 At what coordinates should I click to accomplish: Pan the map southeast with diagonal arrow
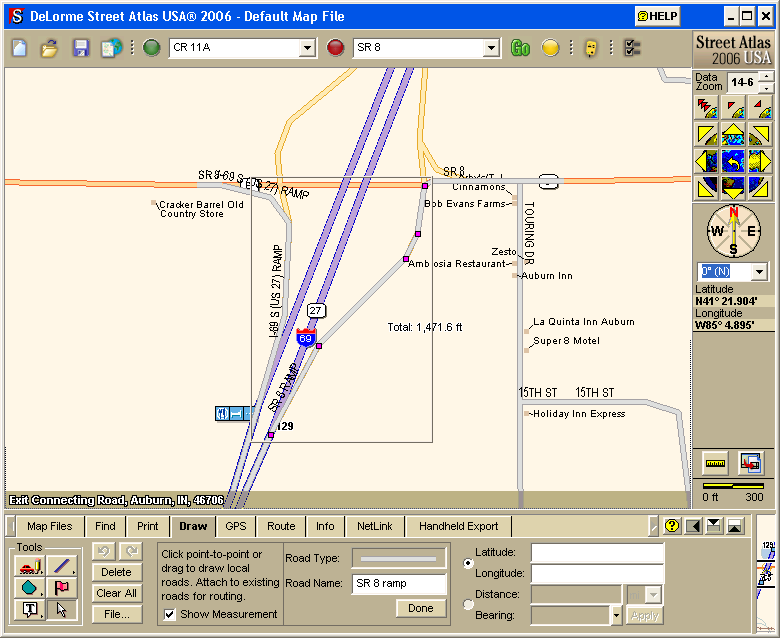coord(760,187)
